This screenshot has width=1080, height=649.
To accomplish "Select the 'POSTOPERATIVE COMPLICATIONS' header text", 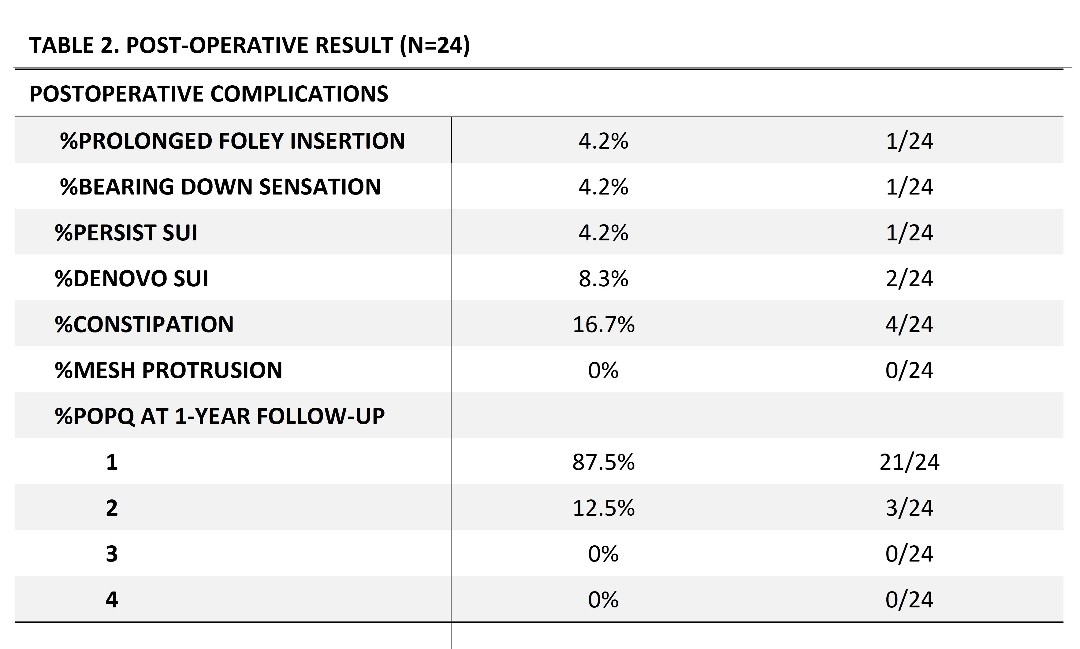I will [209, 94].
